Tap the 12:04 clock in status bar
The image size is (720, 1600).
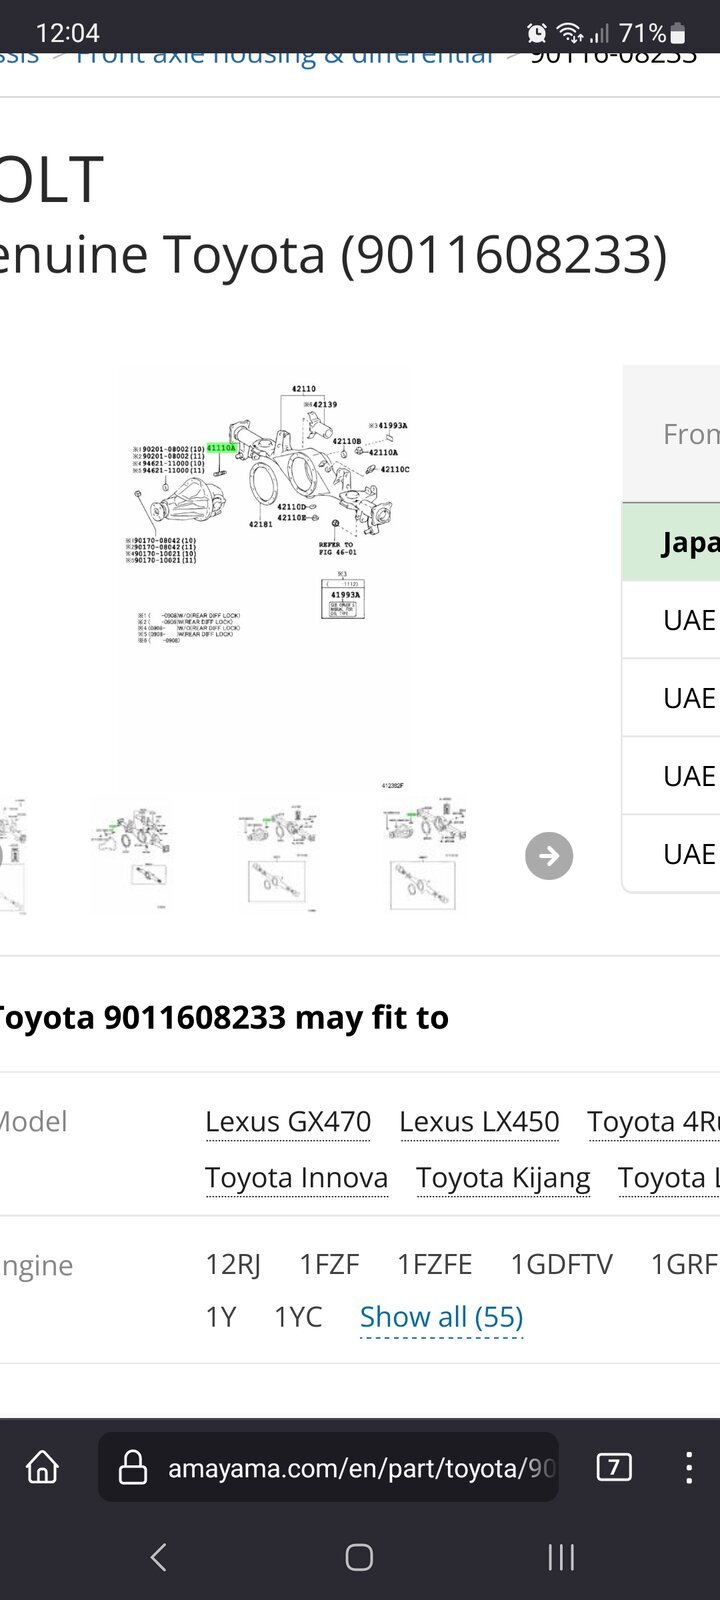pos(68,33)
